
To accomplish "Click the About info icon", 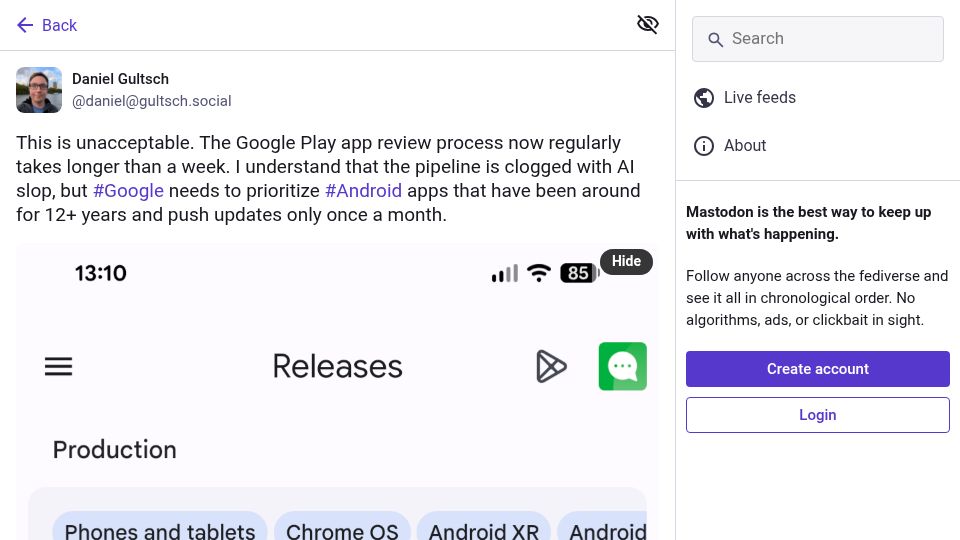I will coord(703,146).
